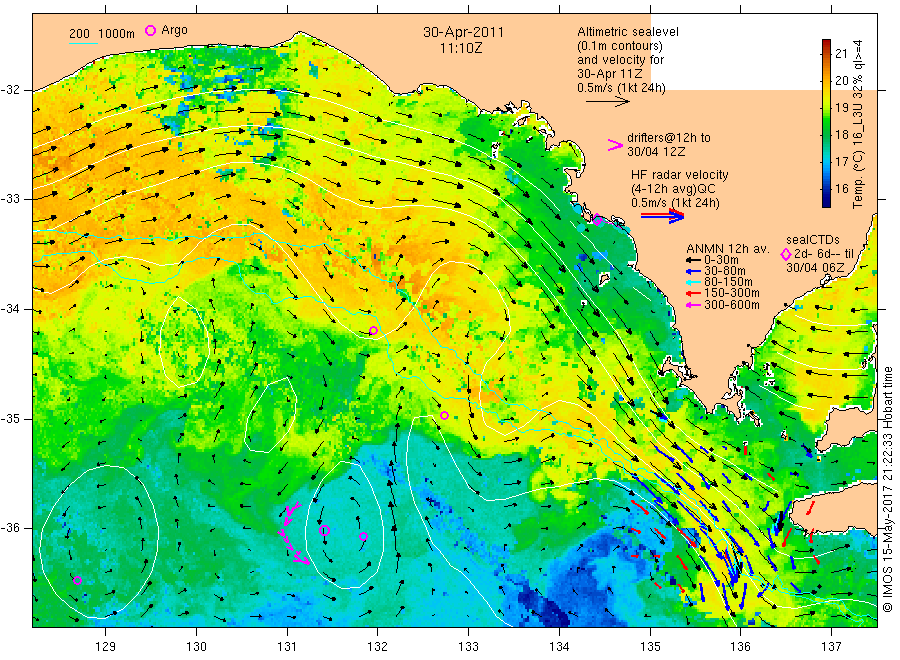Click the longitude axis label 135
The width and height of the screenshot is (900, 660).
point(650,647)
